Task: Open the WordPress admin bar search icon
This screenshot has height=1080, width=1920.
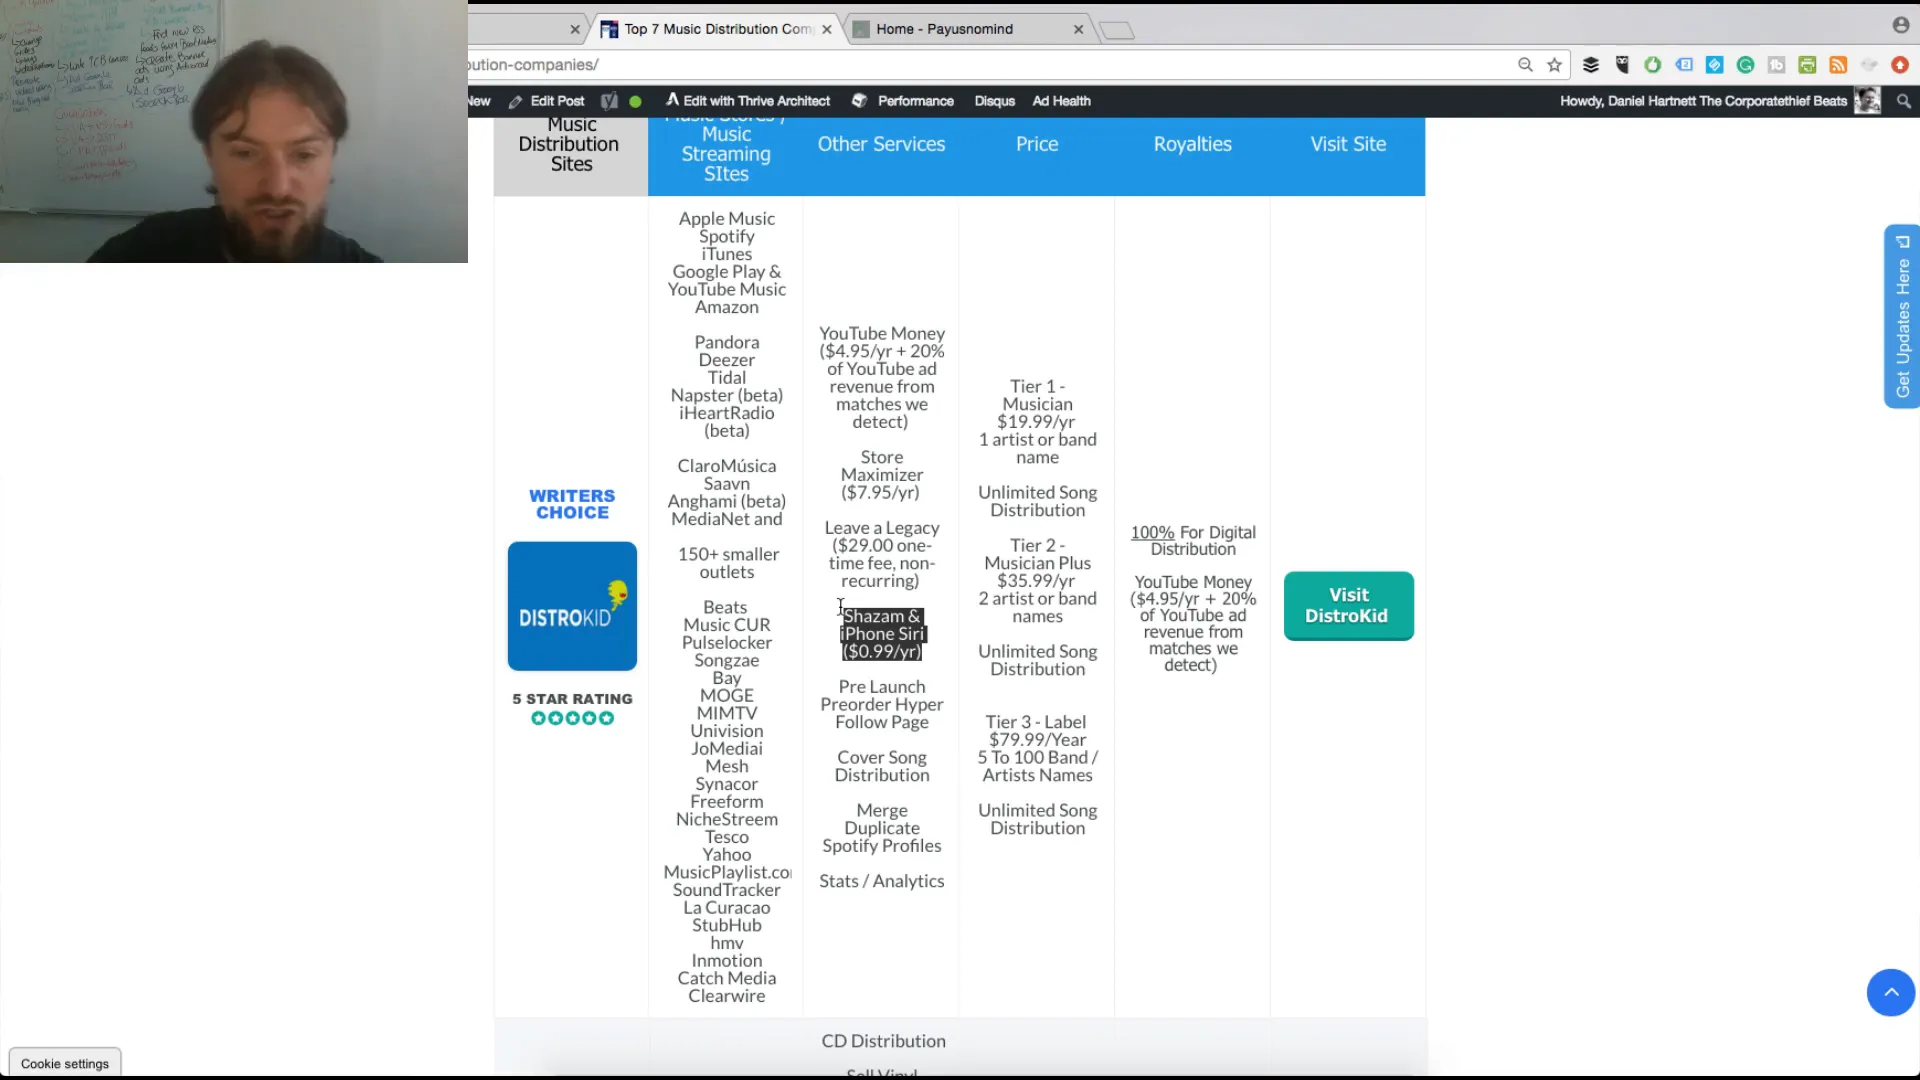Action: (1904, 101)
